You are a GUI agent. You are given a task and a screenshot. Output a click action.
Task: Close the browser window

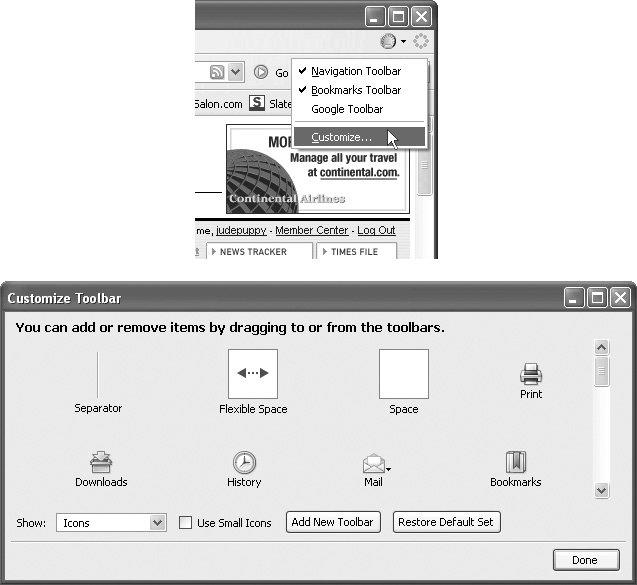point(421,17)
